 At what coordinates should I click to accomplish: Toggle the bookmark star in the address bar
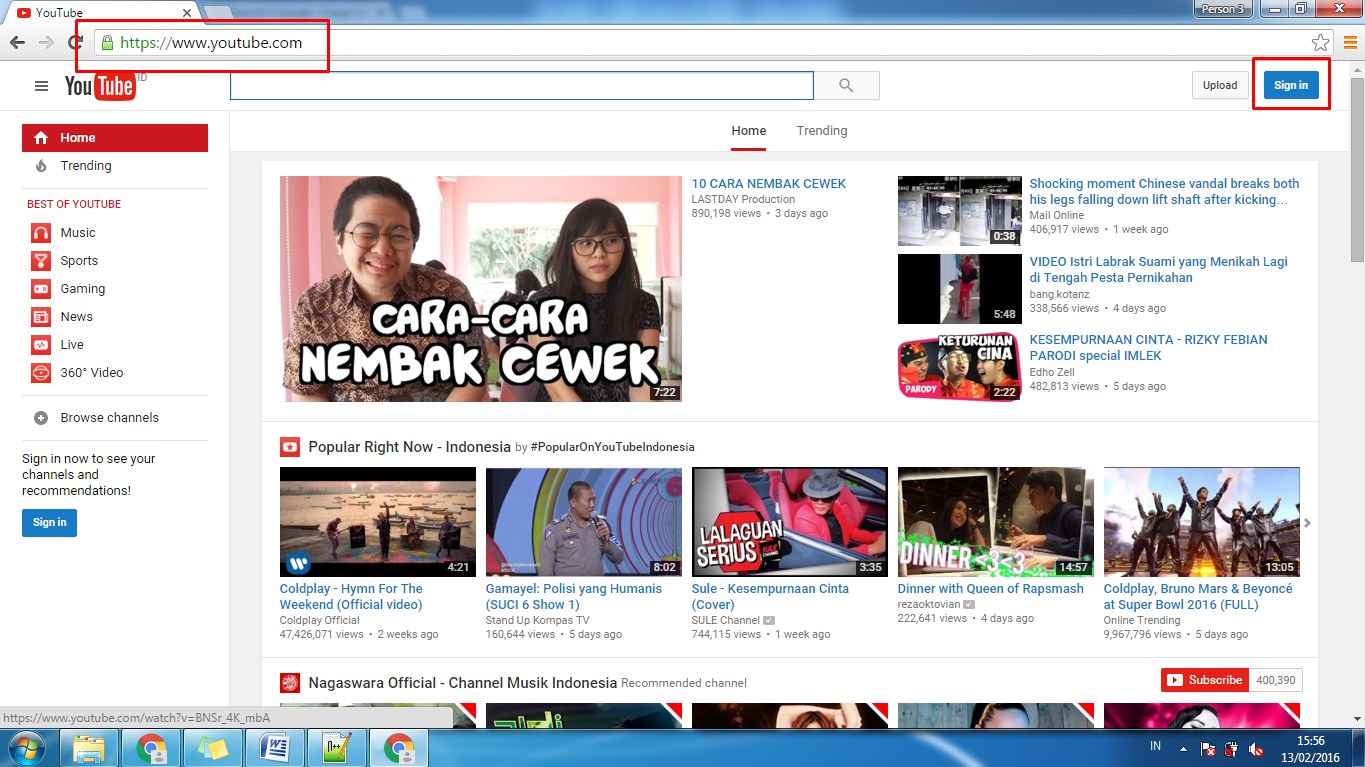pos(1321,43)
